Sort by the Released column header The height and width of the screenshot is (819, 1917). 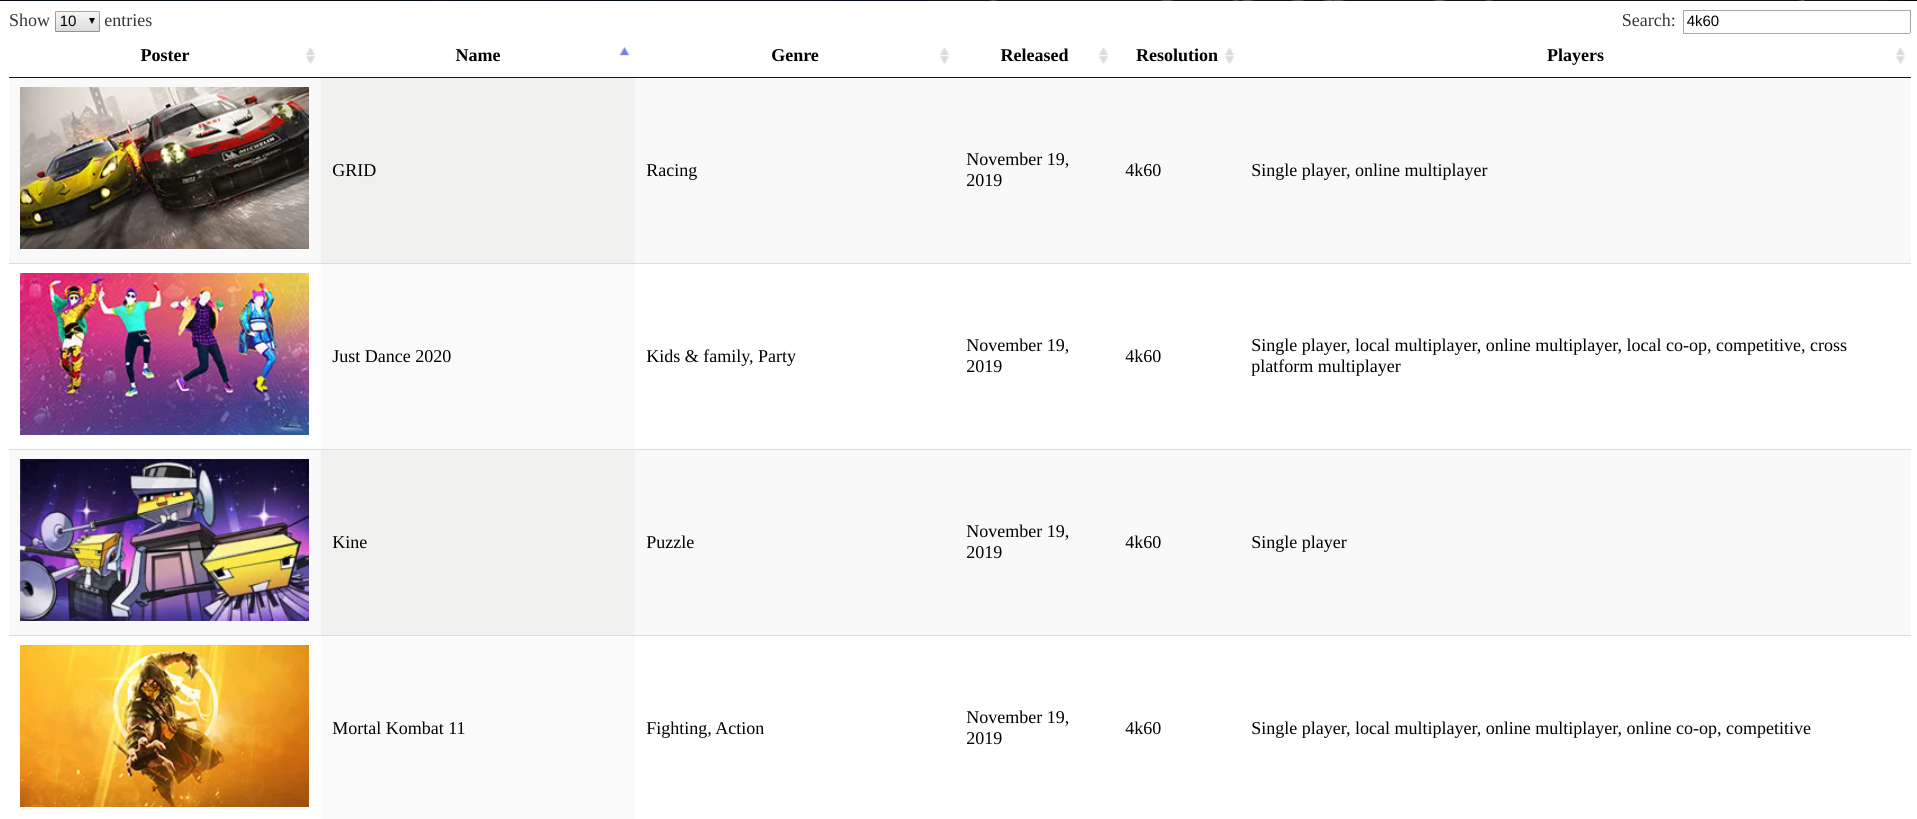pos(1033,56)
